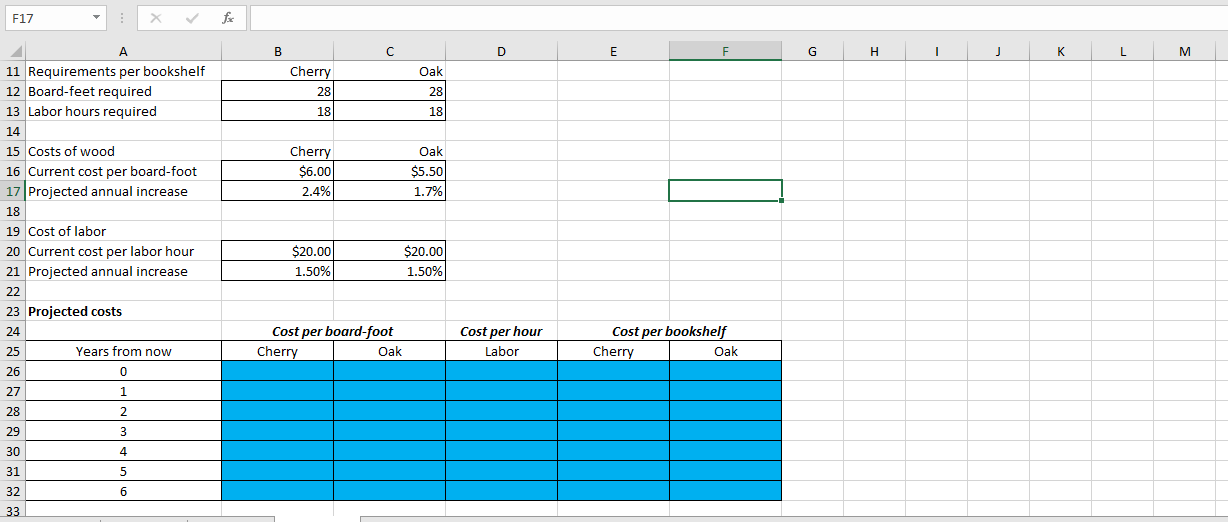Select row 17 header
Screen dimensions: 1228x522
tap(12, 191)
